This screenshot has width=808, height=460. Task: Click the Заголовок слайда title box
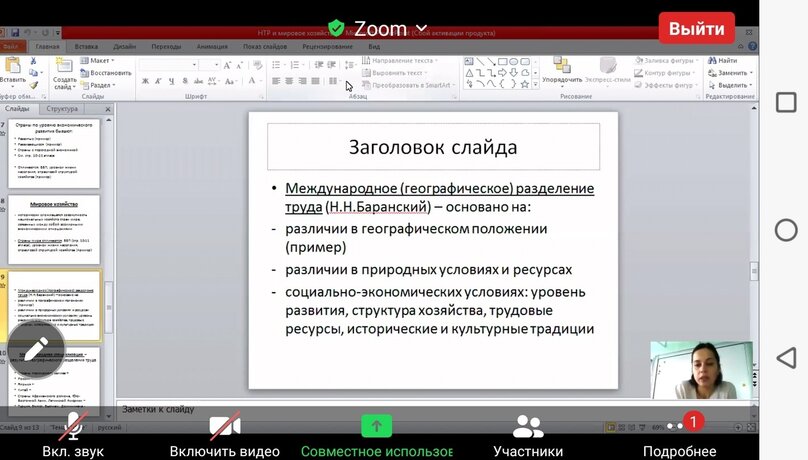click(432, 147)
